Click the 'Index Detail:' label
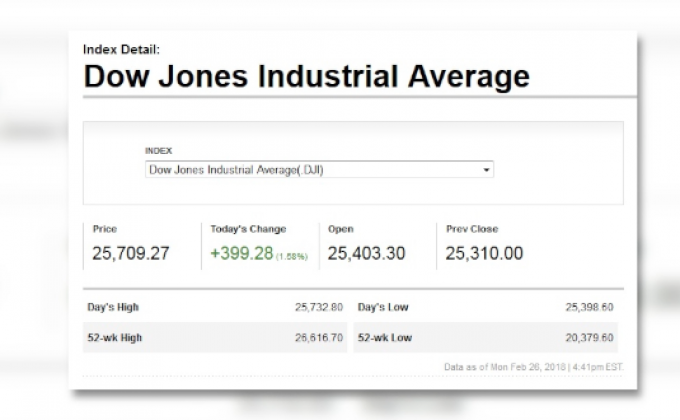The image size is (680, 420). [x=121, y=48]
